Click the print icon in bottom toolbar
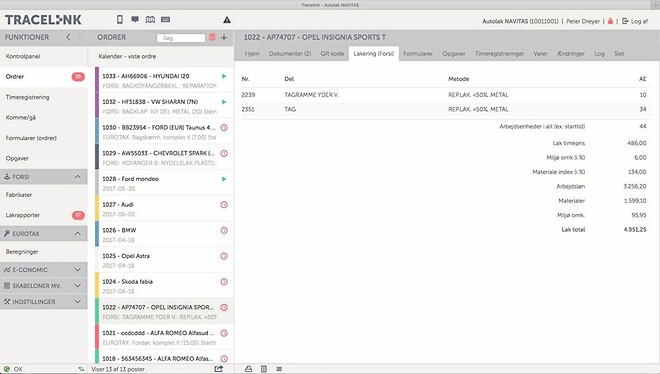The image size is (660, 374). tap(248, 369)
